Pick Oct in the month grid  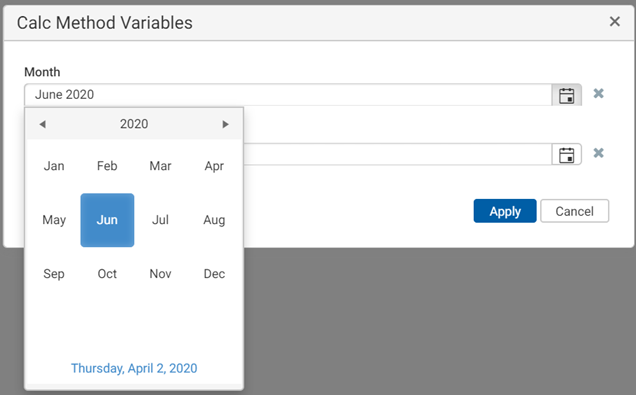pyautogui.click(x=107, y=274)
